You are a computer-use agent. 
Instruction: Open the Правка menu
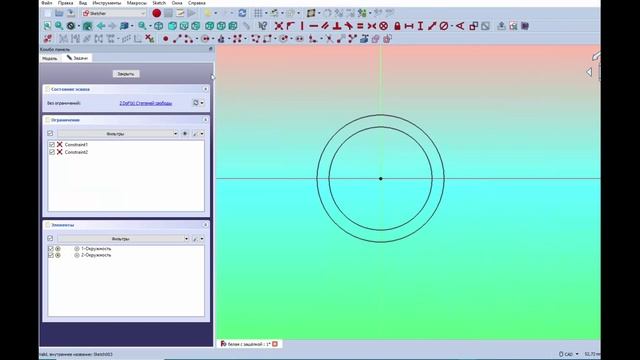(x=65, y=3)
